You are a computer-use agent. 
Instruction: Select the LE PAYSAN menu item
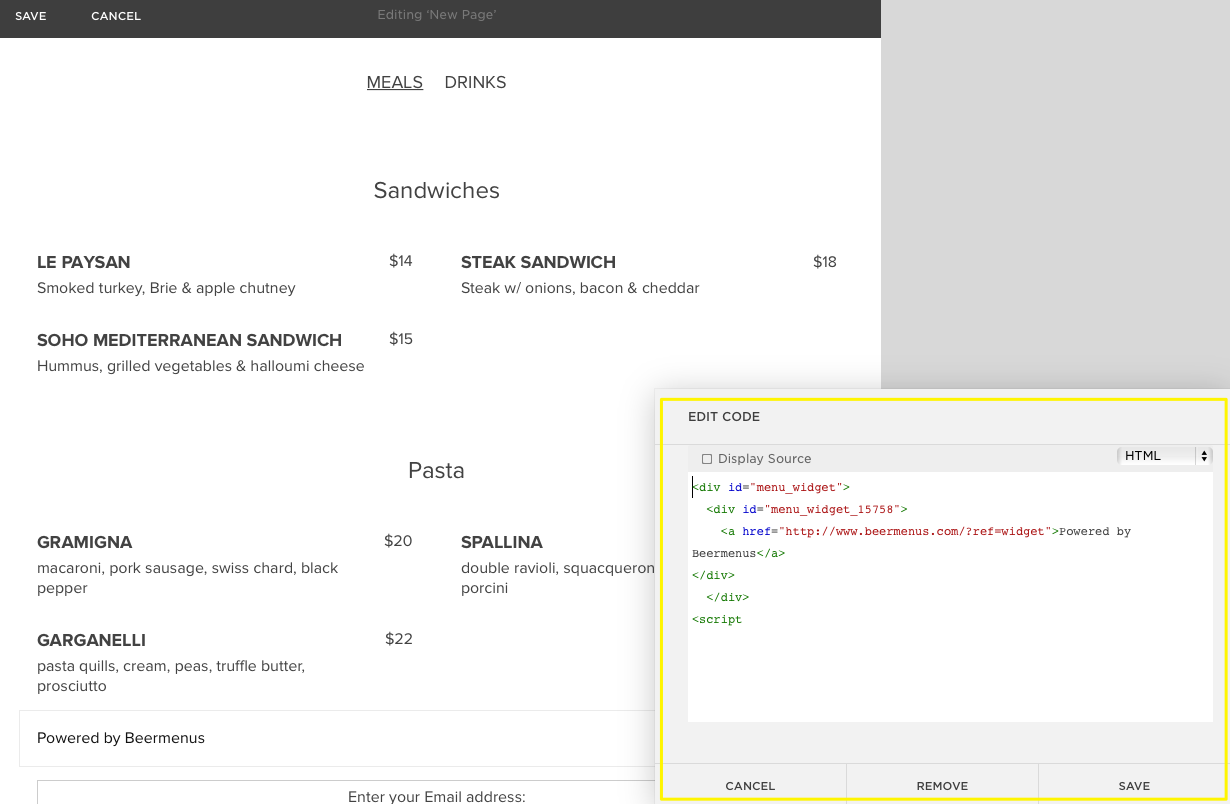coord(84,262)
